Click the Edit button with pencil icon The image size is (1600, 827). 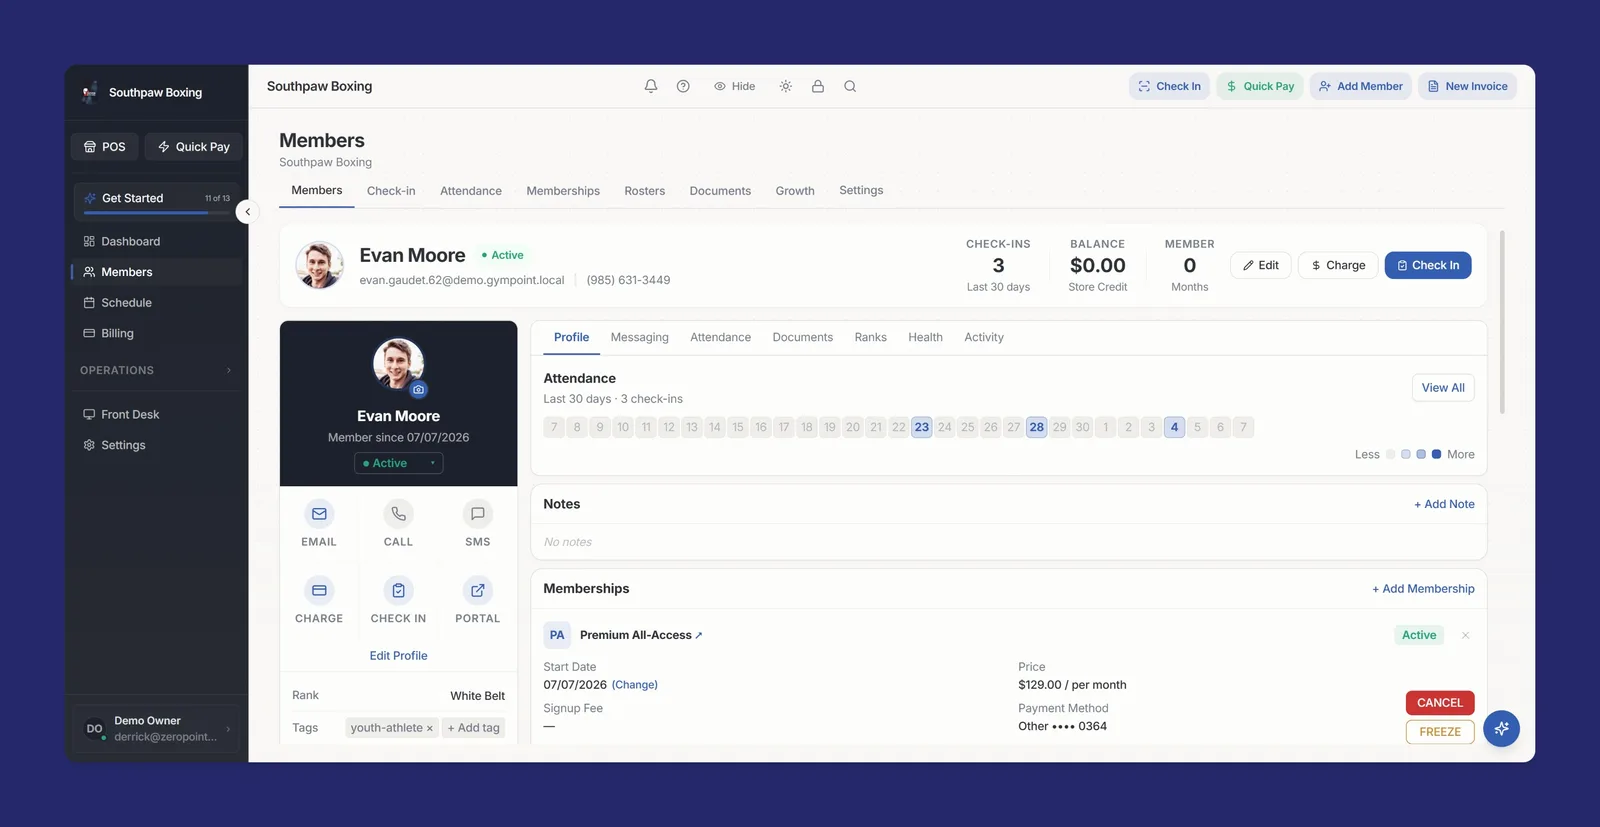point(1260,265)
